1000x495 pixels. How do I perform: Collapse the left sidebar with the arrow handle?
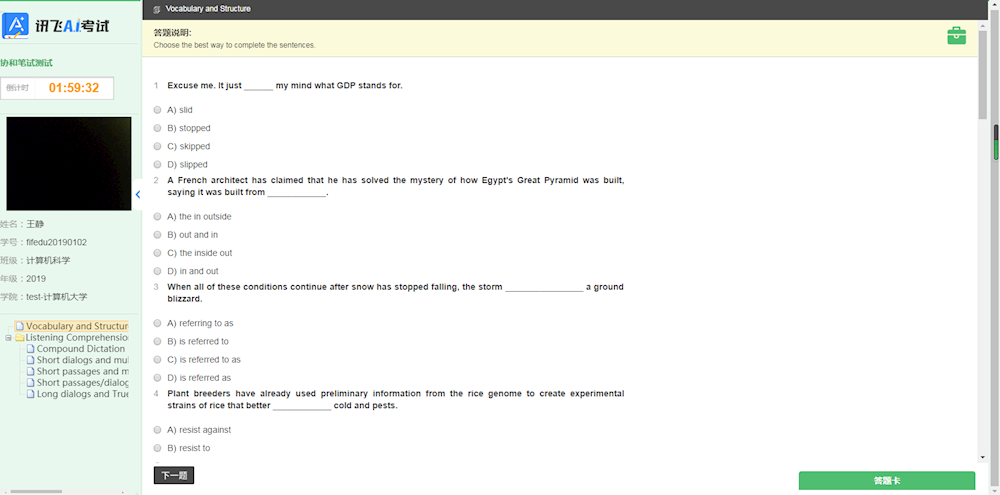(x=138, y=194)
